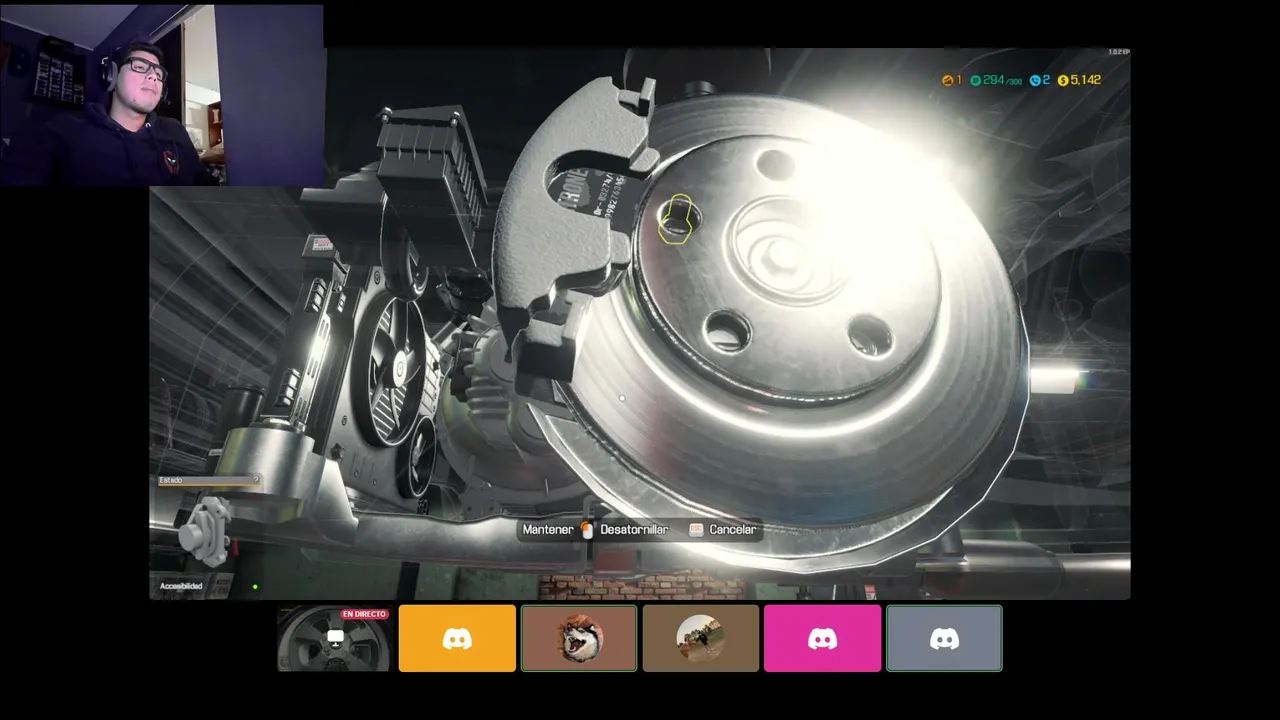This screenshot has width=1280, height=720.
Task: Select the husky dog avatar participant tile
Action: 579,638
